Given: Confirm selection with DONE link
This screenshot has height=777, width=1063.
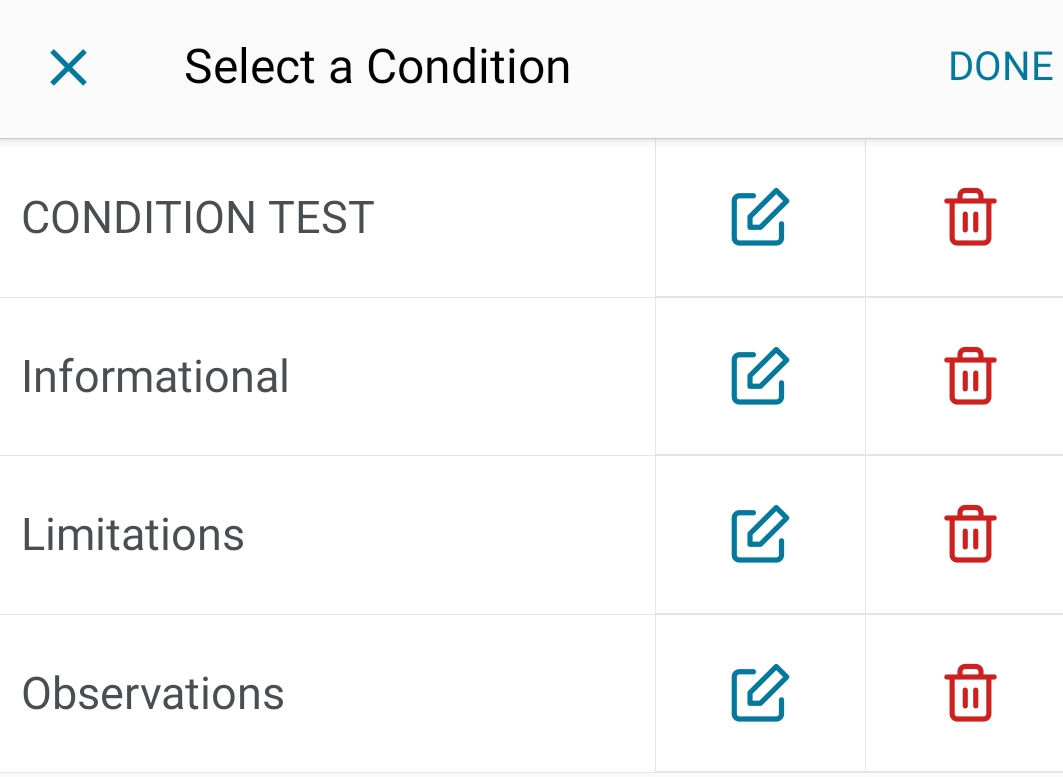Looking at the screenshot, I should 1000,67.
